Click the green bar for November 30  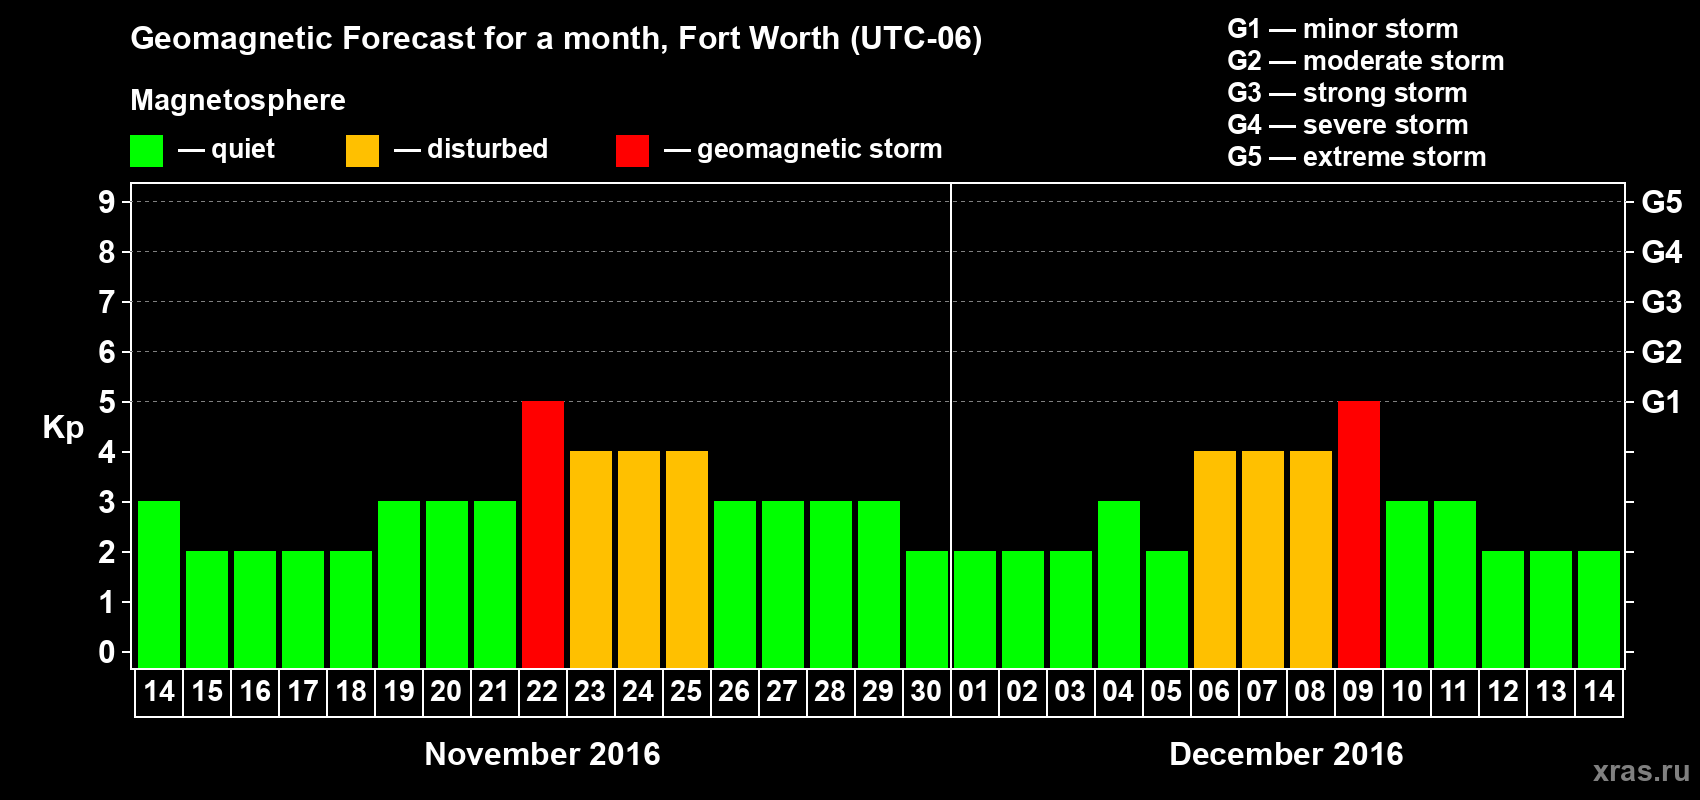(927, 609)
